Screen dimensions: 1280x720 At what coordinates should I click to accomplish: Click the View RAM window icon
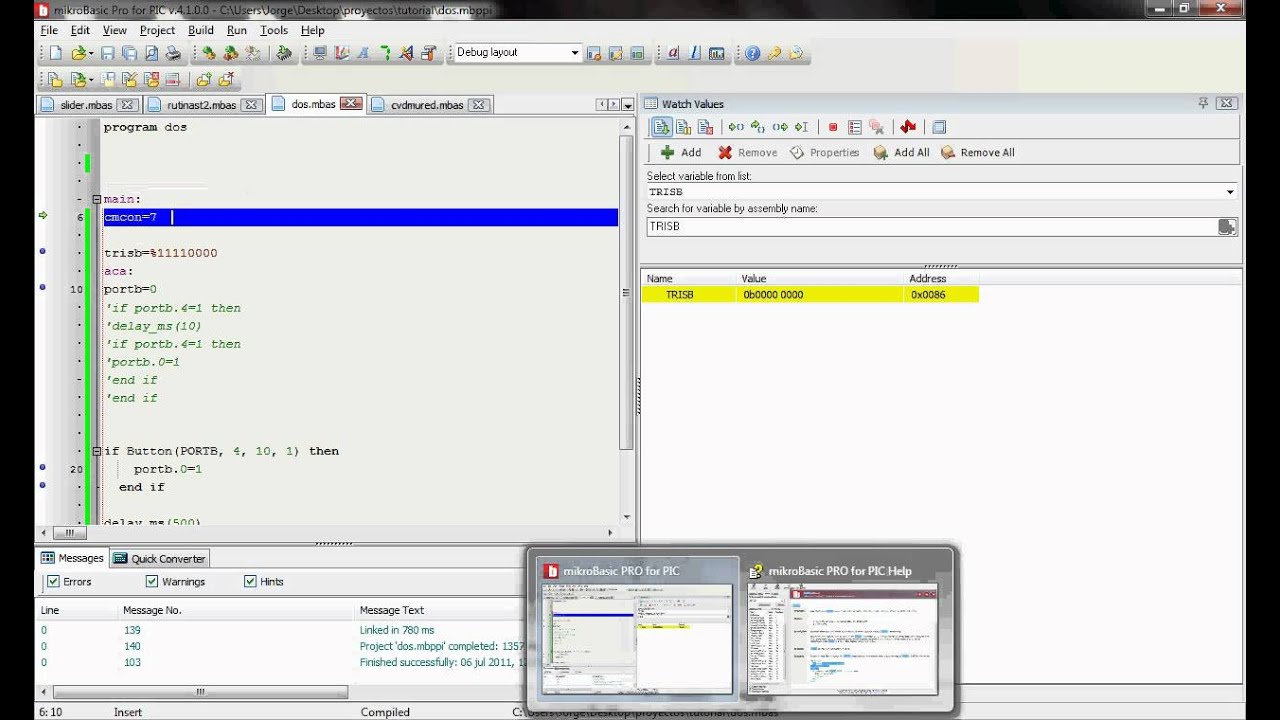(x=938, y=127)
